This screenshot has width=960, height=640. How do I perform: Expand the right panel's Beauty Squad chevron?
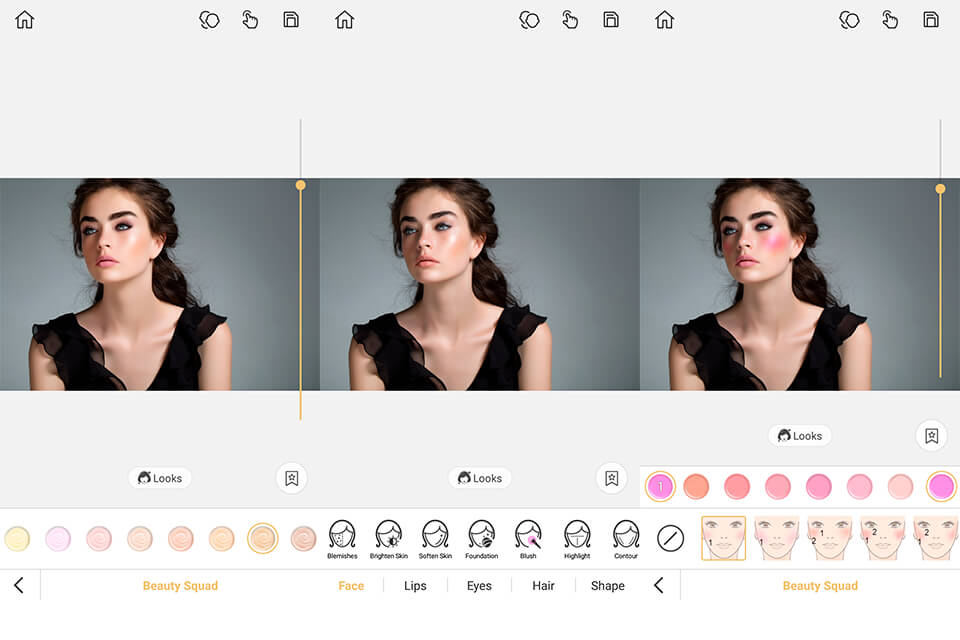pos(658,585)
